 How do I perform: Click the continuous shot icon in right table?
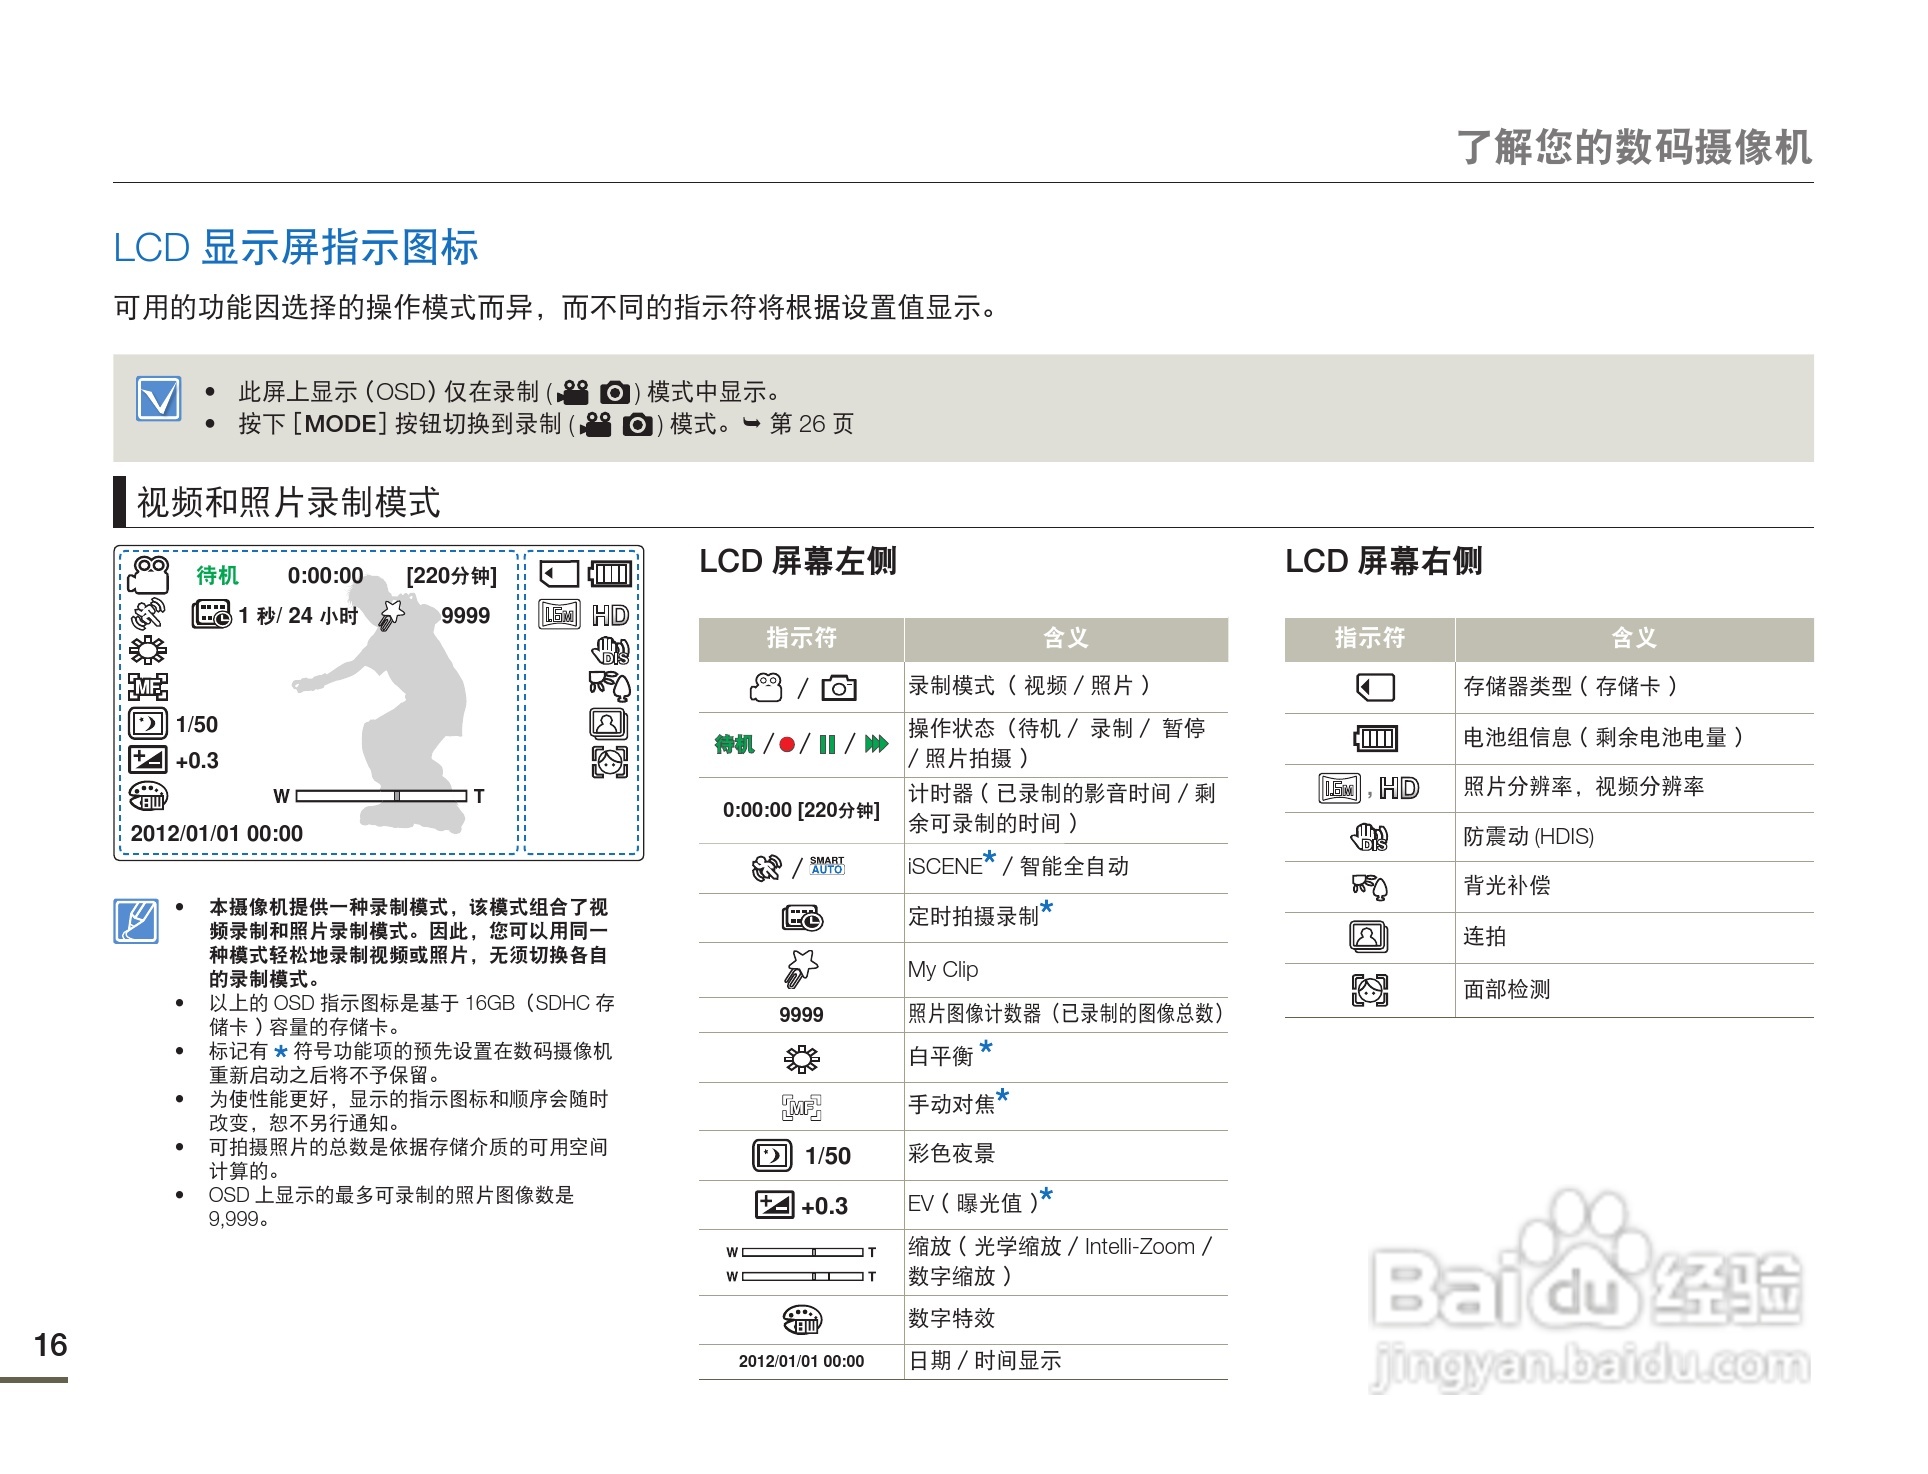click(x=1369, y=937)
